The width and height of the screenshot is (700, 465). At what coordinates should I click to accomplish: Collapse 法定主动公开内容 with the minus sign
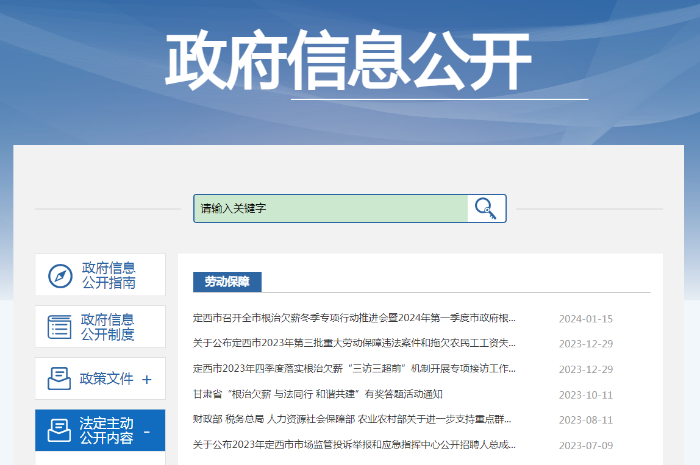(147, 431)
